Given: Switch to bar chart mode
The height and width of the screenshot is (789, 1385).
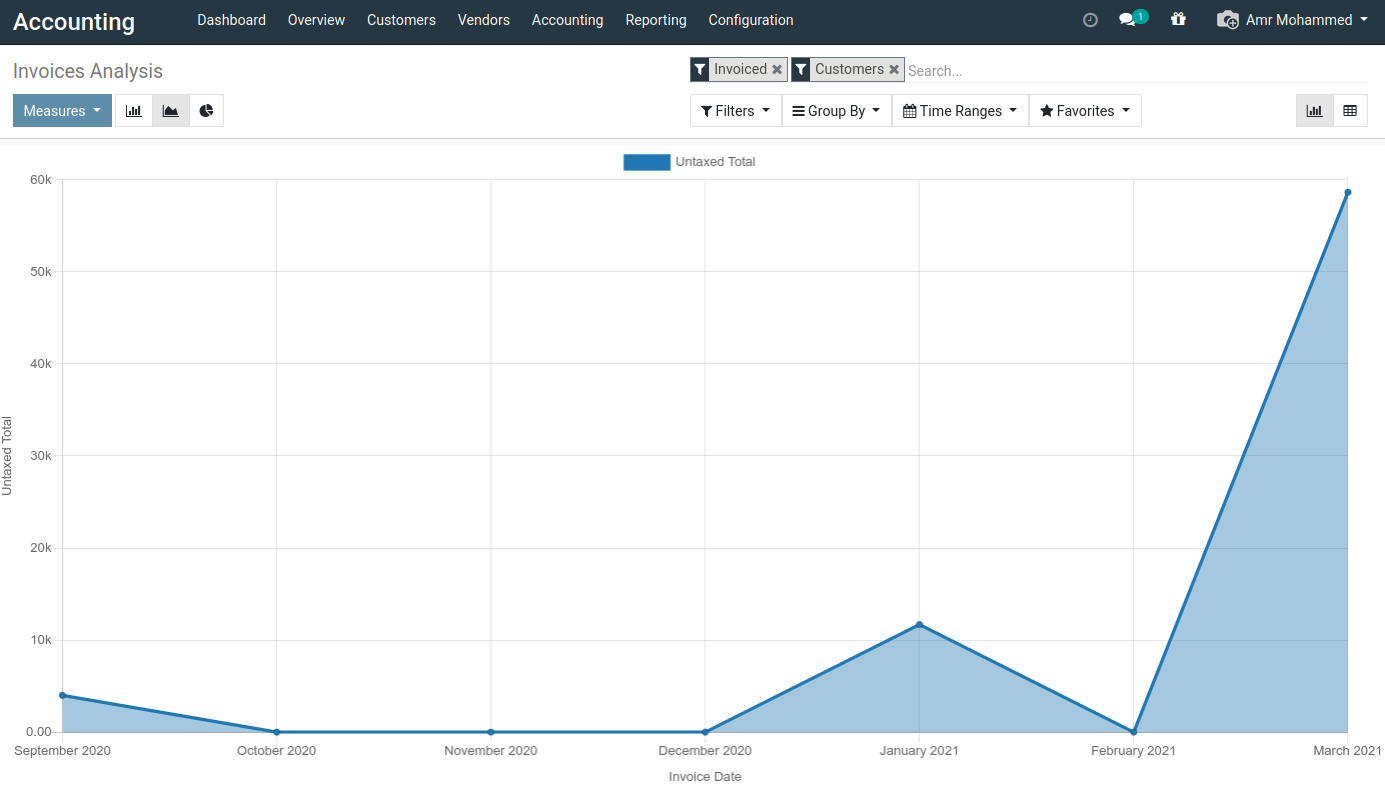Looking at the screenshot, I should [134, 111].
